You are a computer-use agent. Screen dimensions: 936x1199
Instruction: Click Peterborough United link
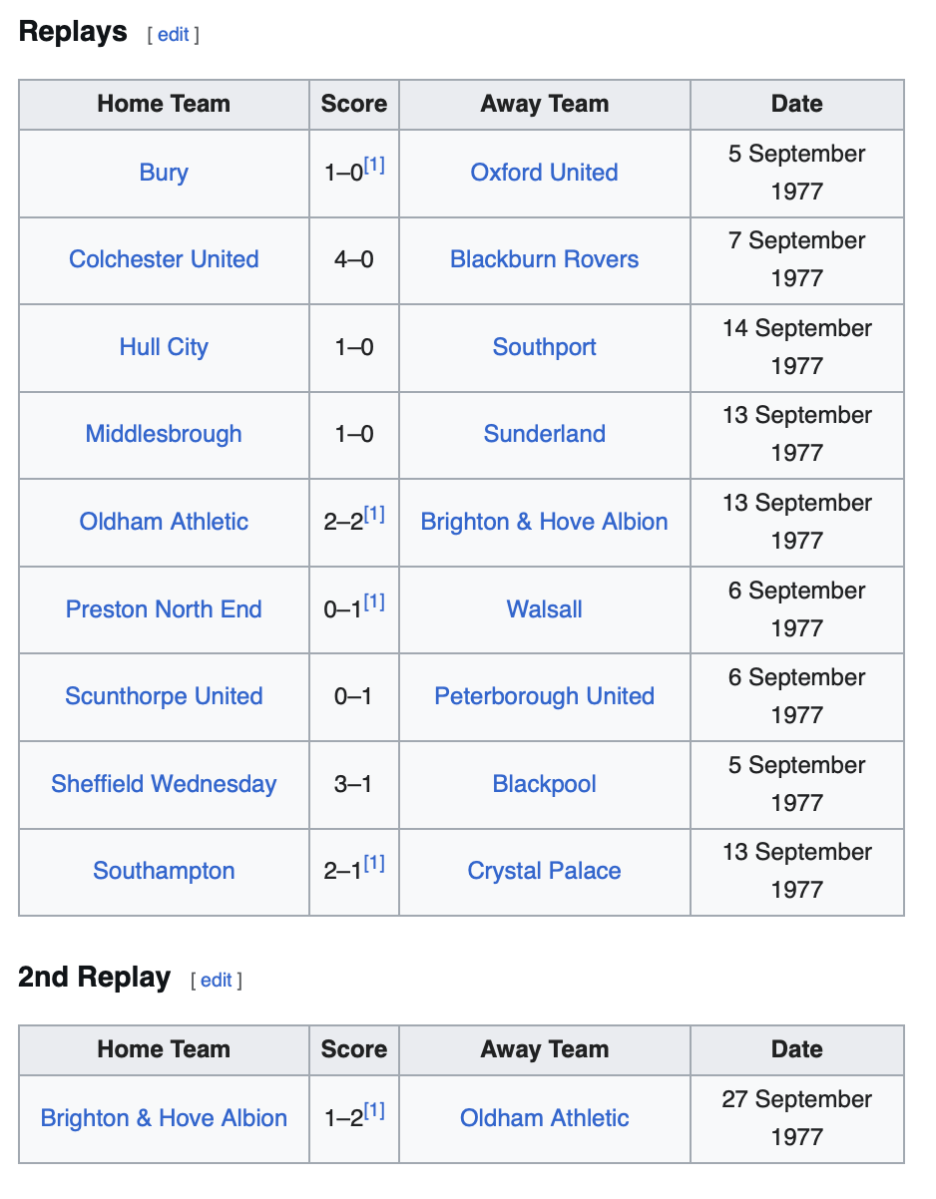pyautogui.click(x=544, y=697)
